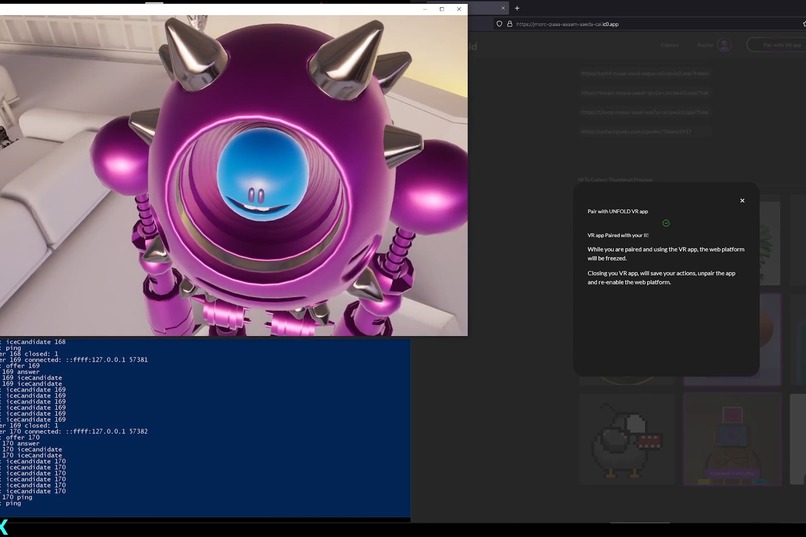This screenshot has width=806, height=537.
Task: Click the shield tracking protection icon
Action: coord(499,24)
